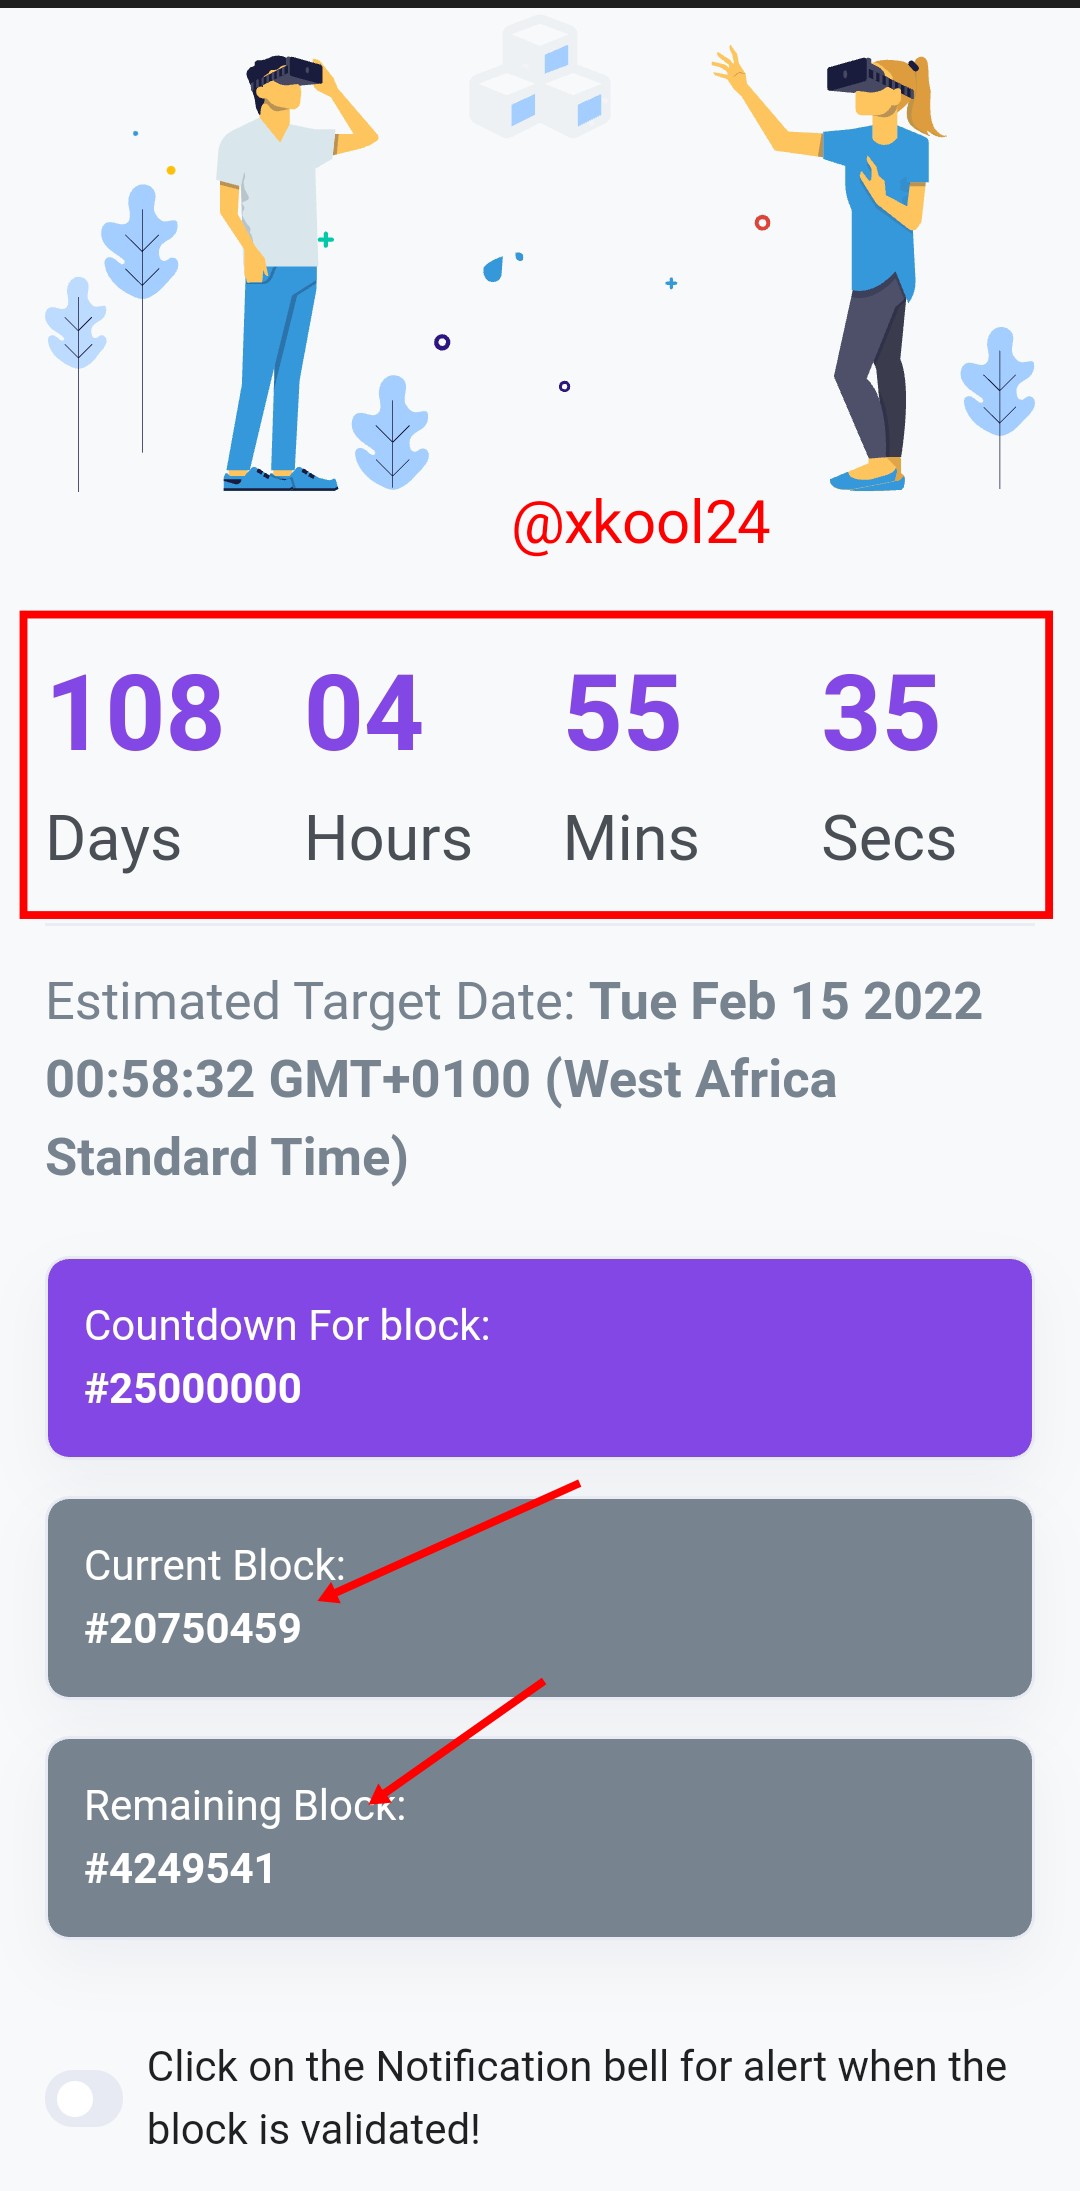Click the @xkool24 red watermark text

click(640, 523)
